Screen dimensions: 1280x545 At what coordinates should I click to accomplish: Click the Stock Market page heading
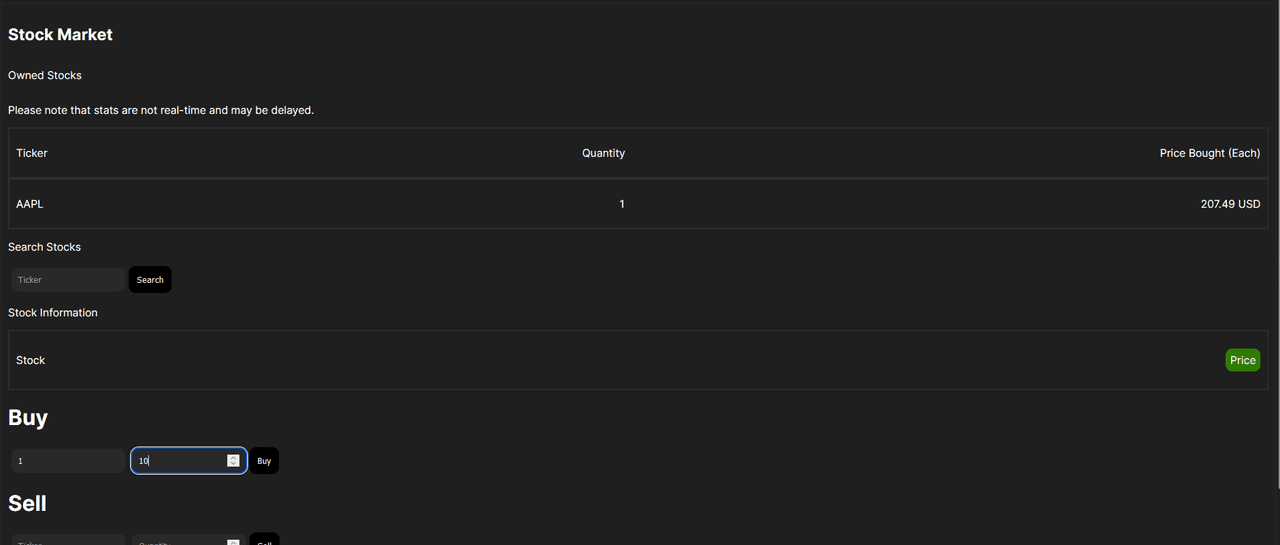[x=60, y=35]
